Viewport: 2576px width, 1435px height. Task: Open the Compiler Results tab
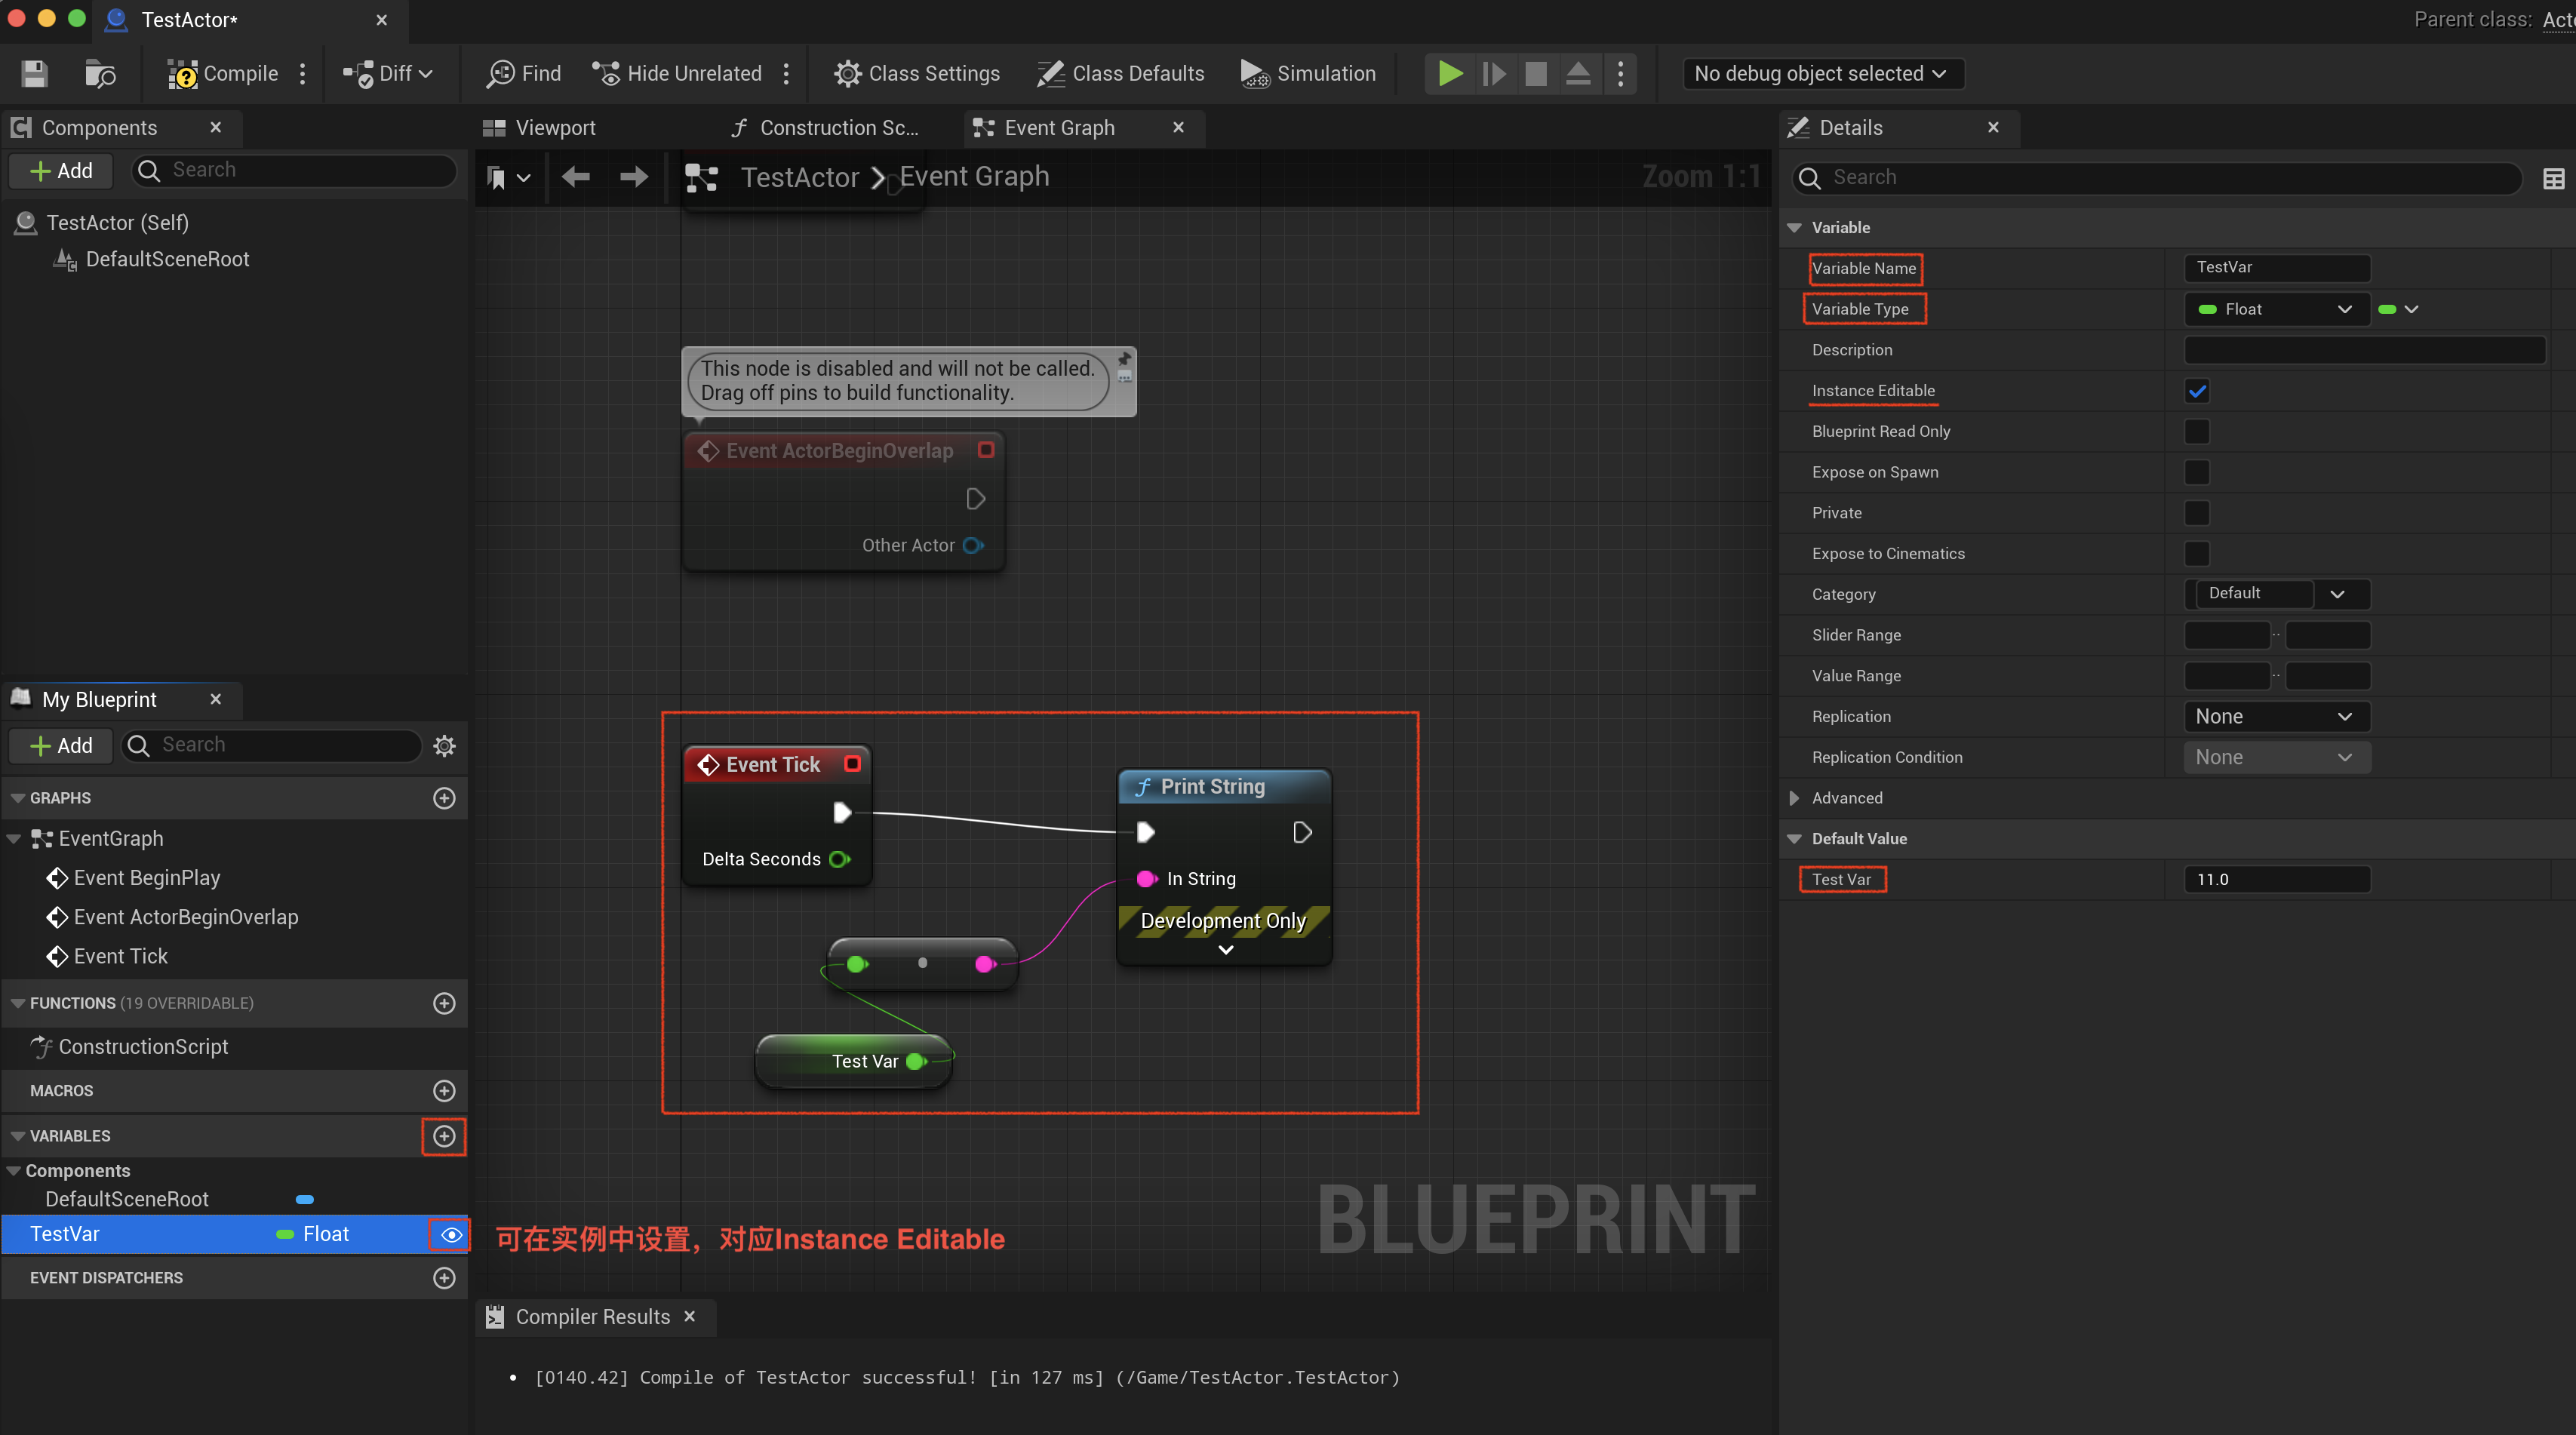coord(592,1317)
